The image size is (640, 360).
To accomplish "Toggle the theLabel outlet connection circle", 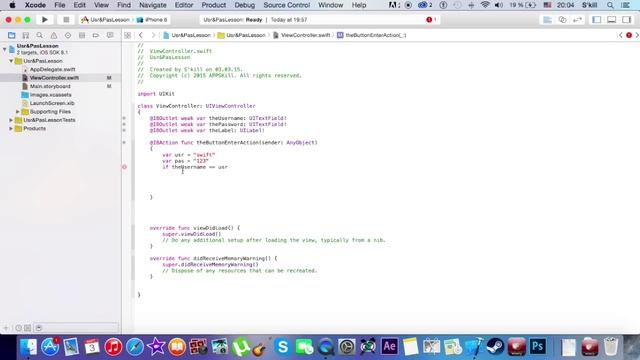I will (x=124, y=130).
